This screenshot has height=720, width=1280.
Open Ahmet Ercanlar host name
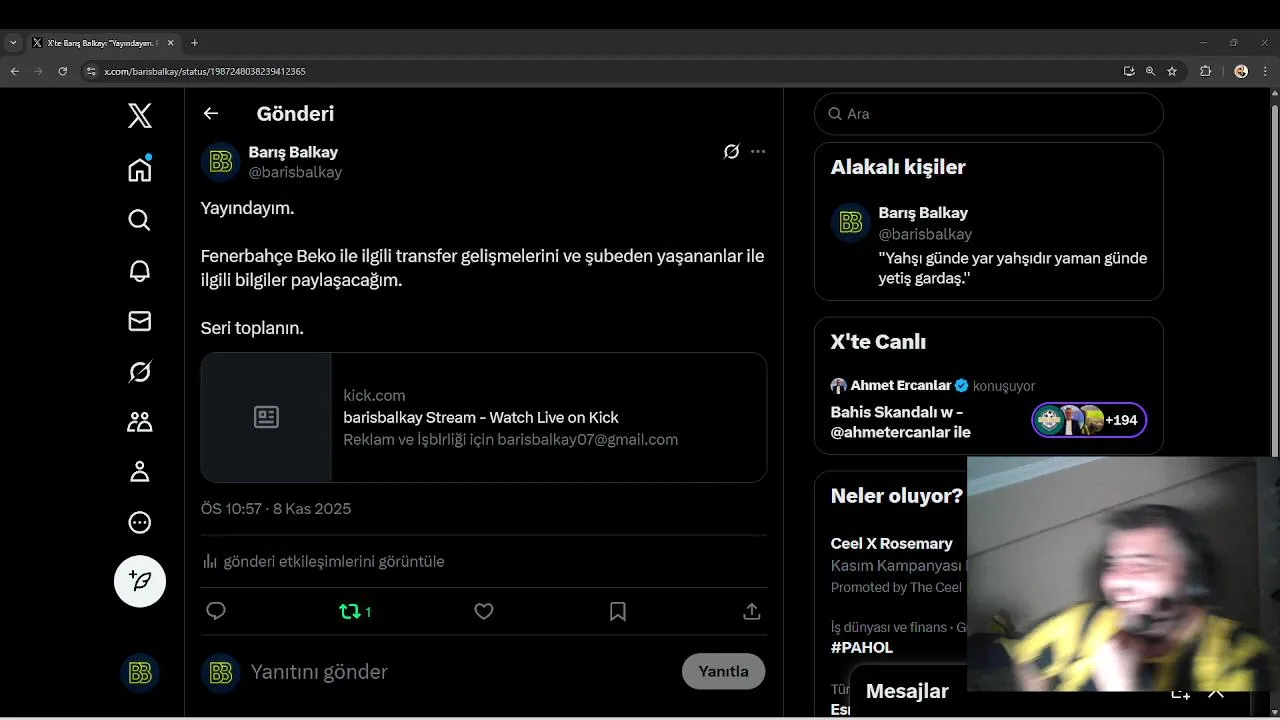click(x=901, y=386)
